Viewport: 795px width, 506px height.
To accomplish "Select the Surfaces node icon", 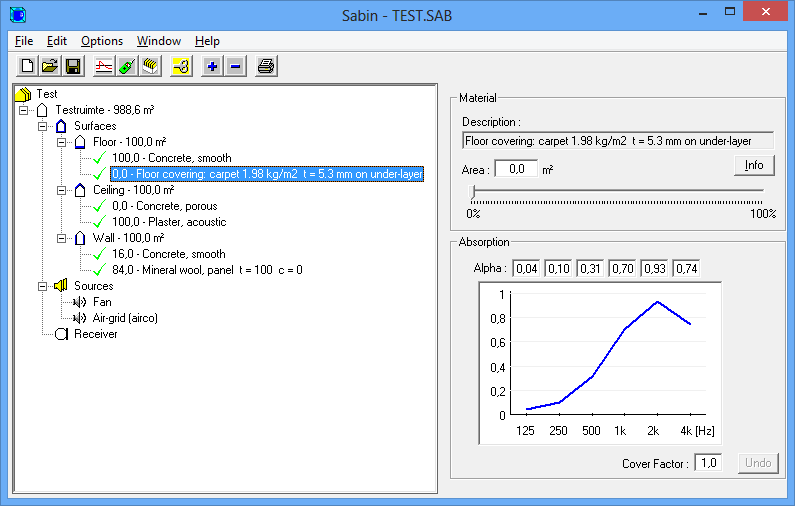I will [x=61, y=126].
